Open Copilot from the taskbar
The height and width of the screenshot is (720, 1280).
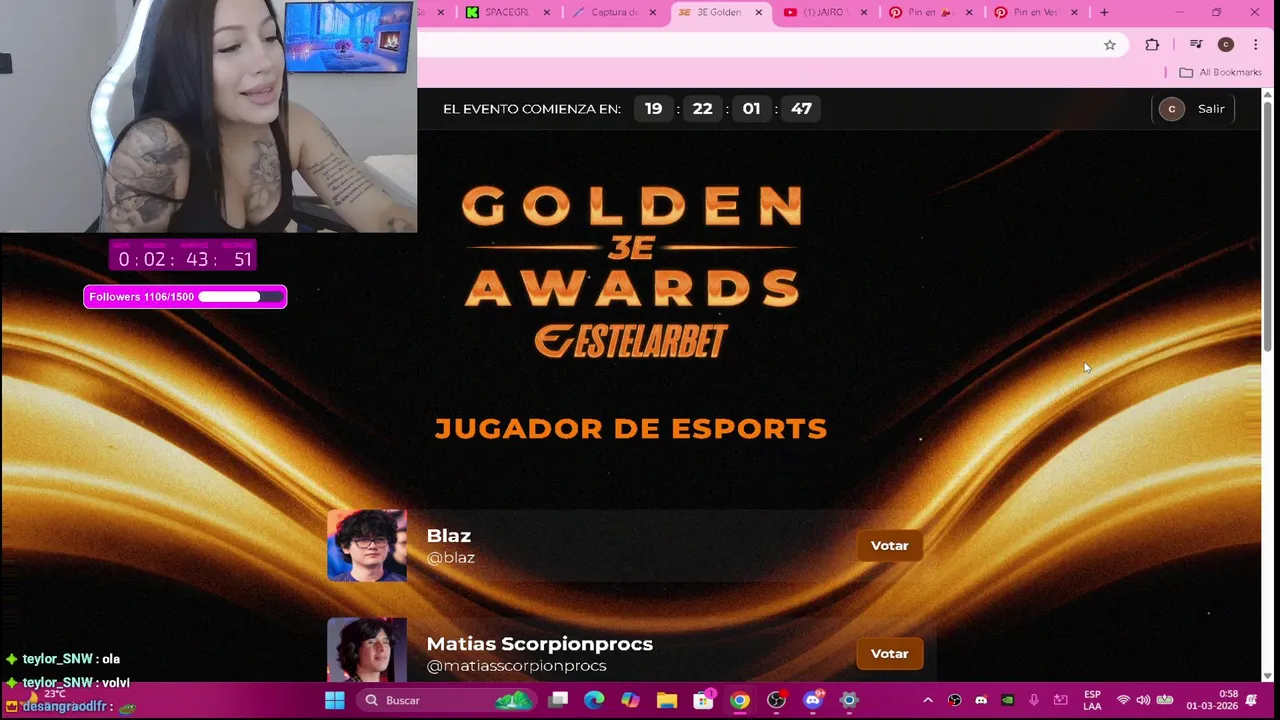pyautogui.click(x=630, y=700)
